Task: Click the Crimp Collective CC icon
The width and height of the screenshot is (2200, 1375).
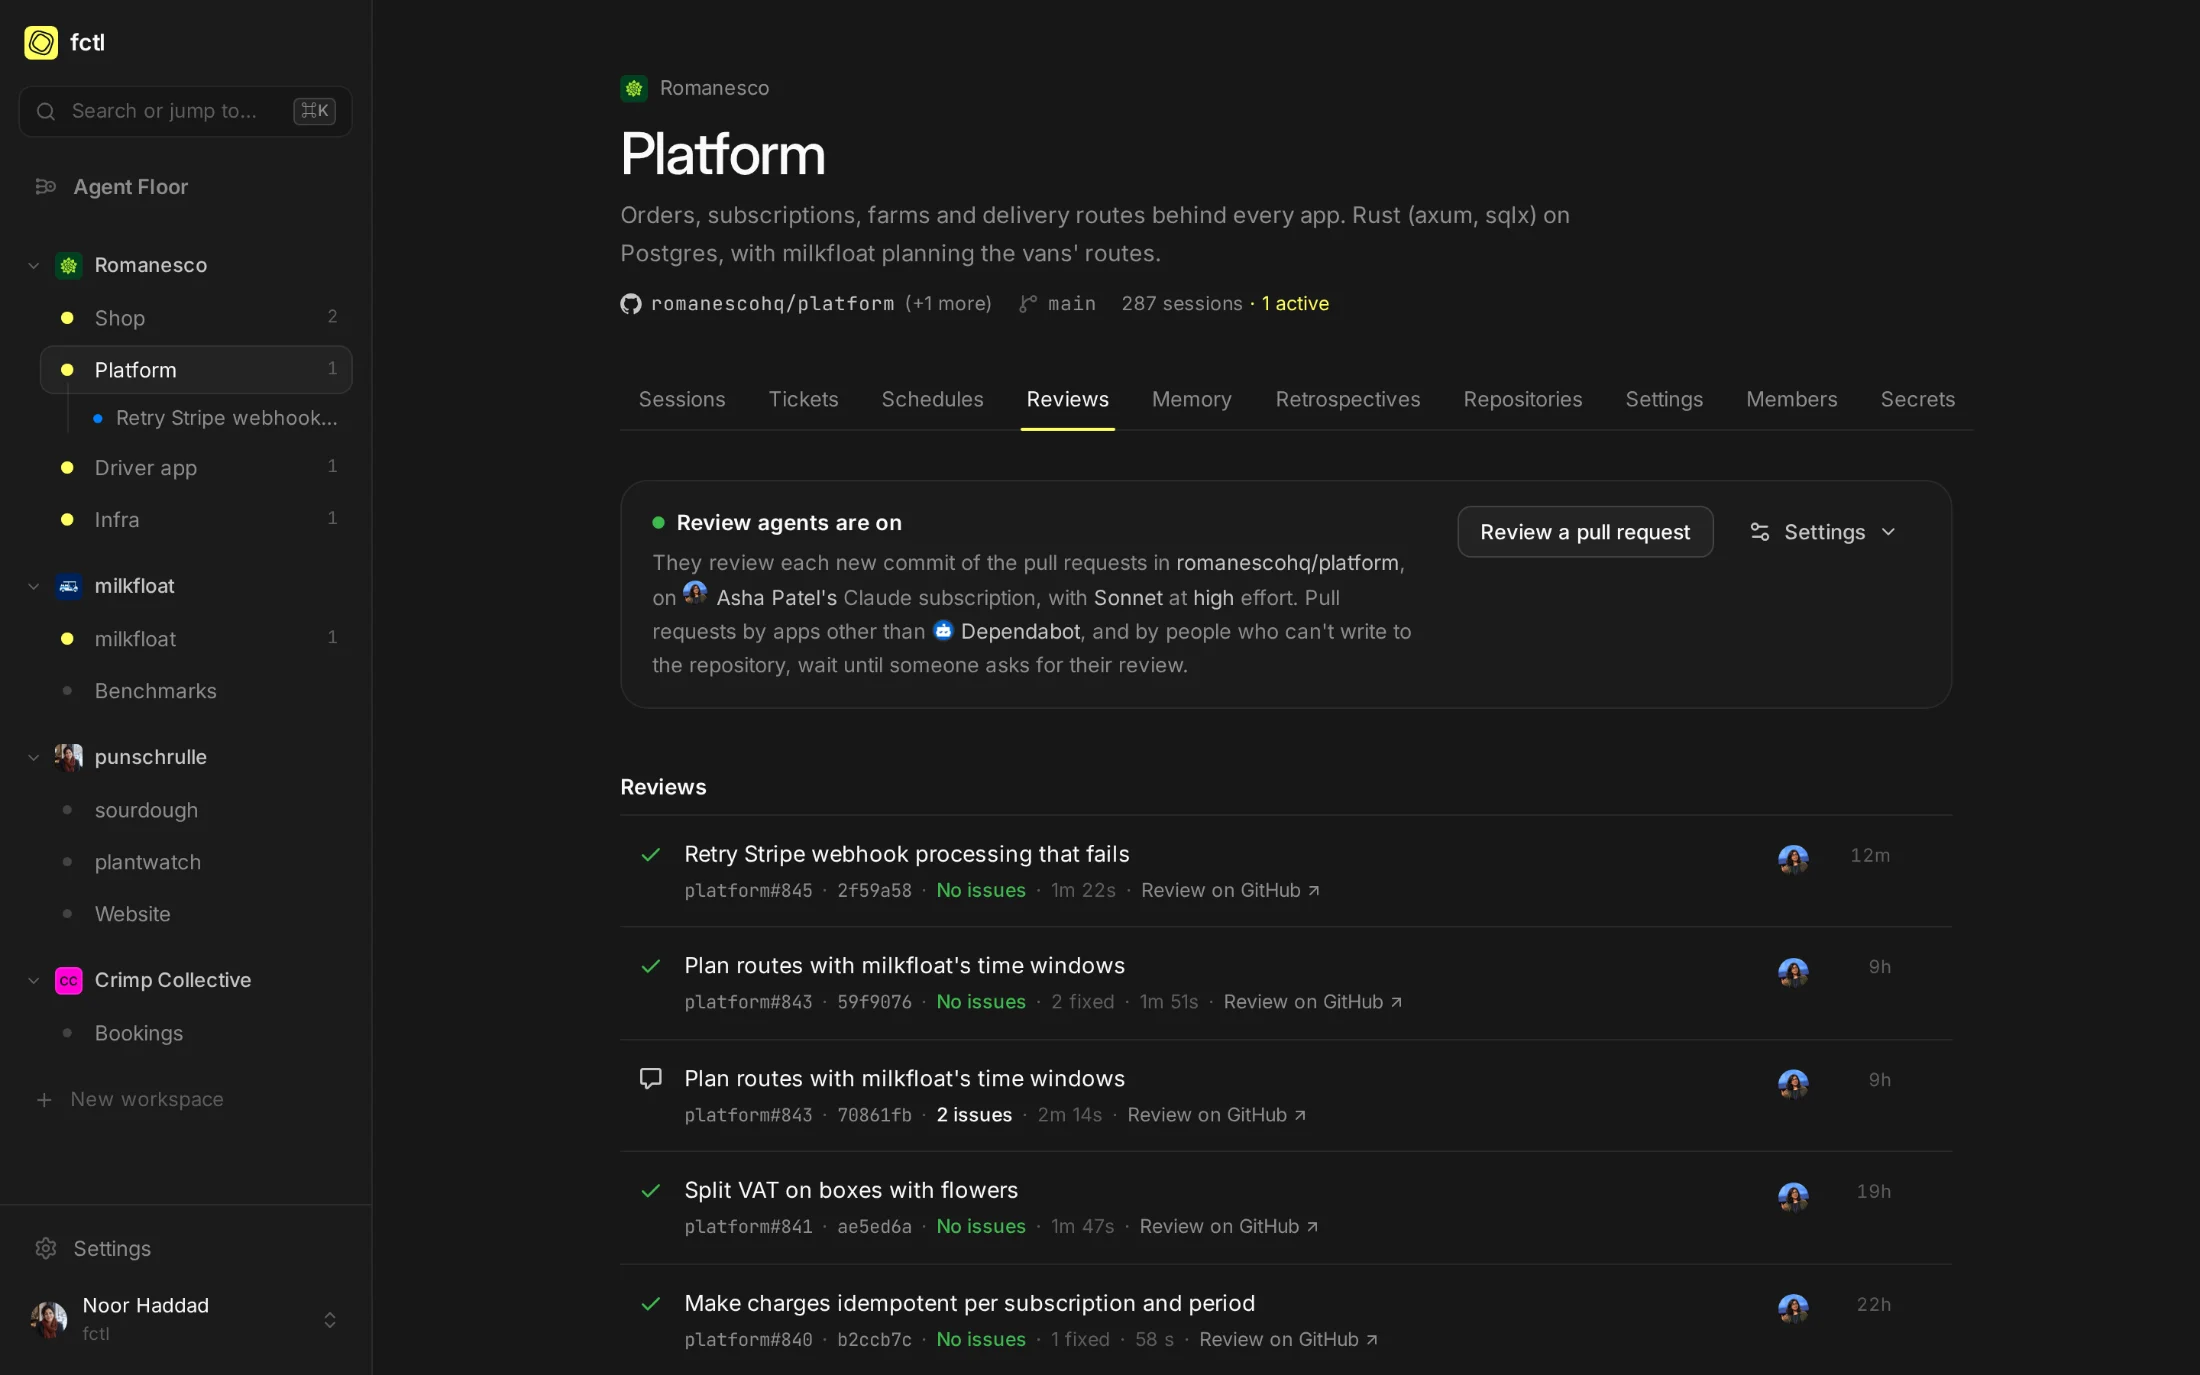Action: coord(68,980)
